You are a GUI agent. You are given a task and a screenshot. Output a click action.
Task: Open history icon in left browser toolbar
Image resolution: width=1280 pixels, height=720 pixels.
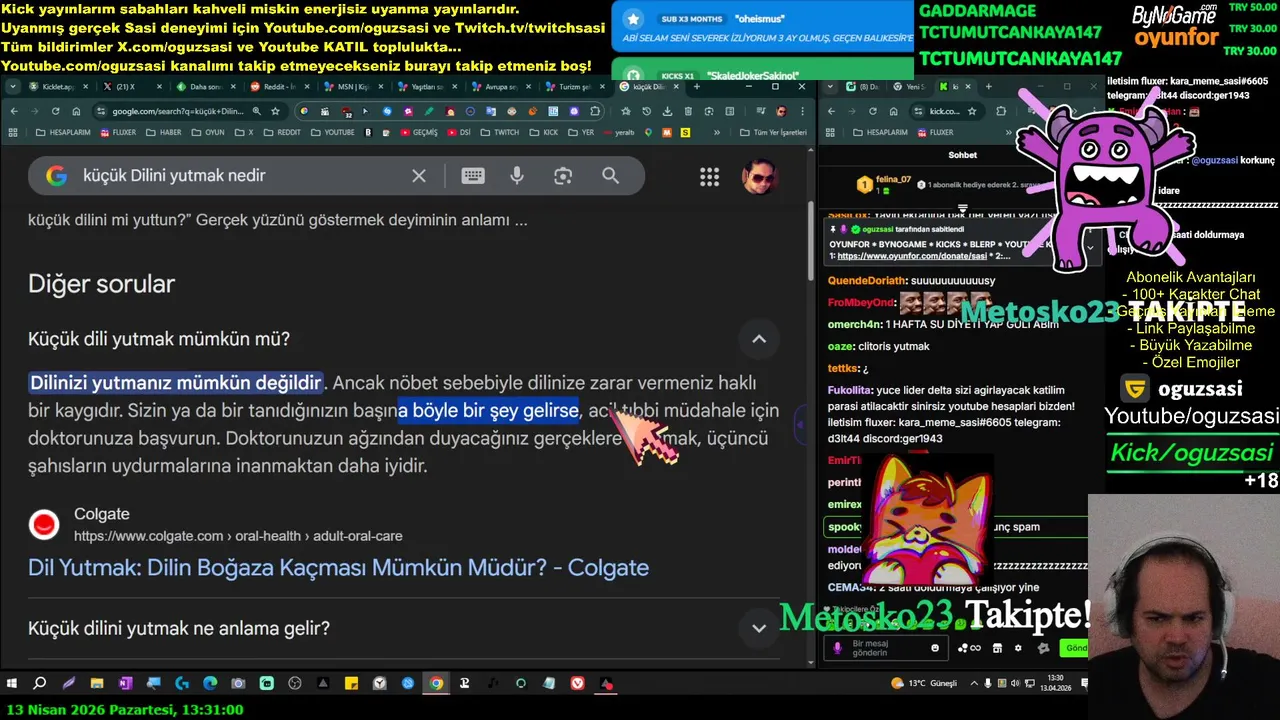(647, 110)
